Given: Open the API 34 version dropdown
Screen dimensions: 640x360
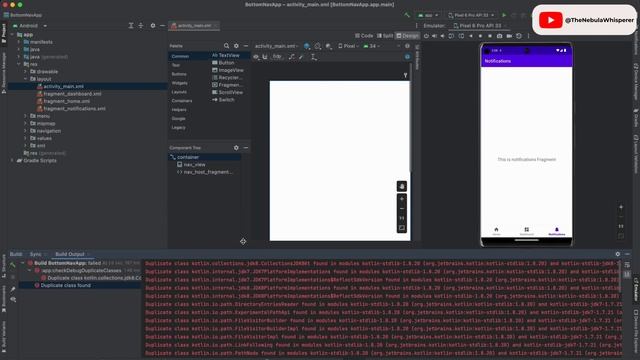Looking at the screenshot, I should [372, 46].
